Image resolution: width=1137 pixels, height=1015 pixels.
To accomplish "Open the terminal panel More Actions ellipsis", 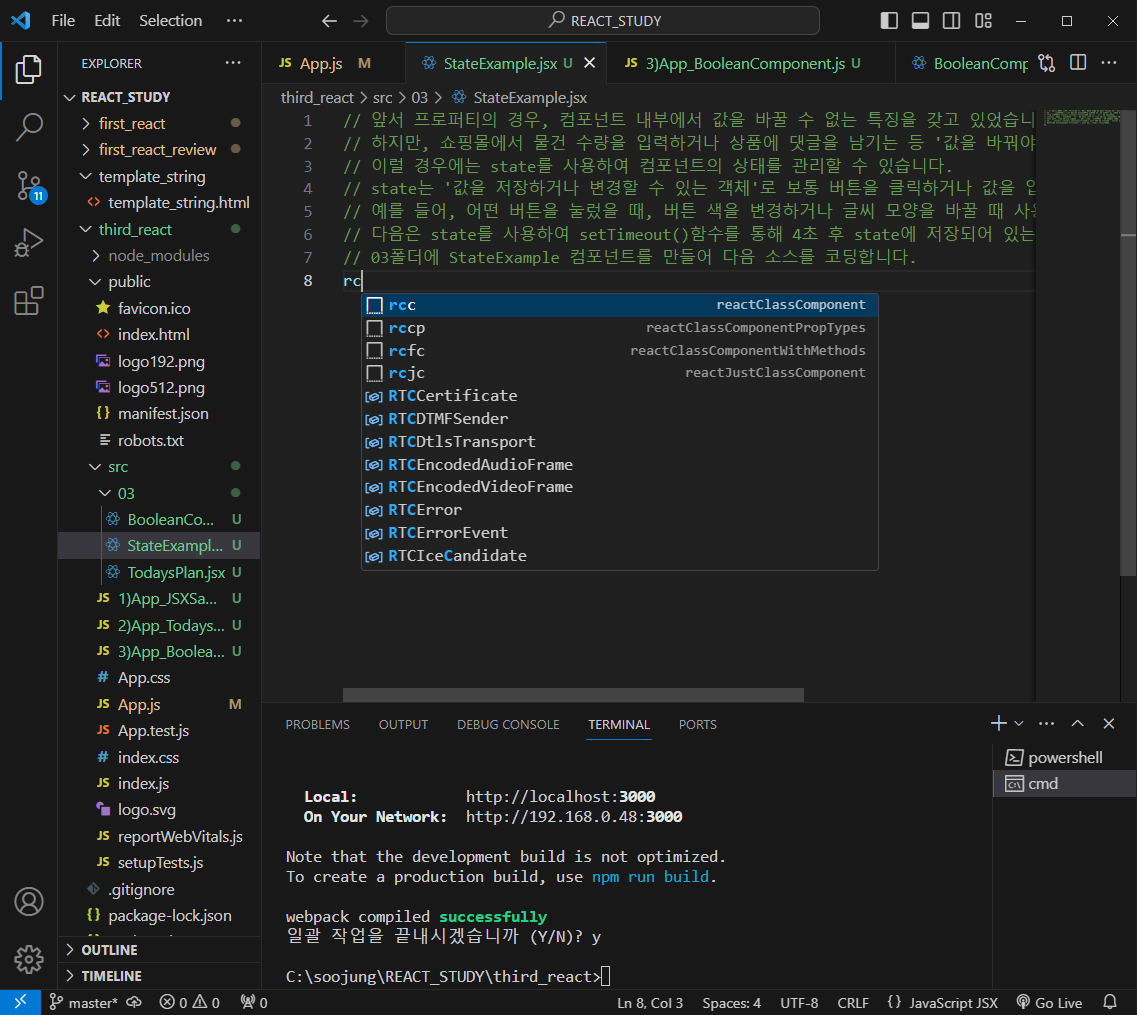I will 1046,724.
